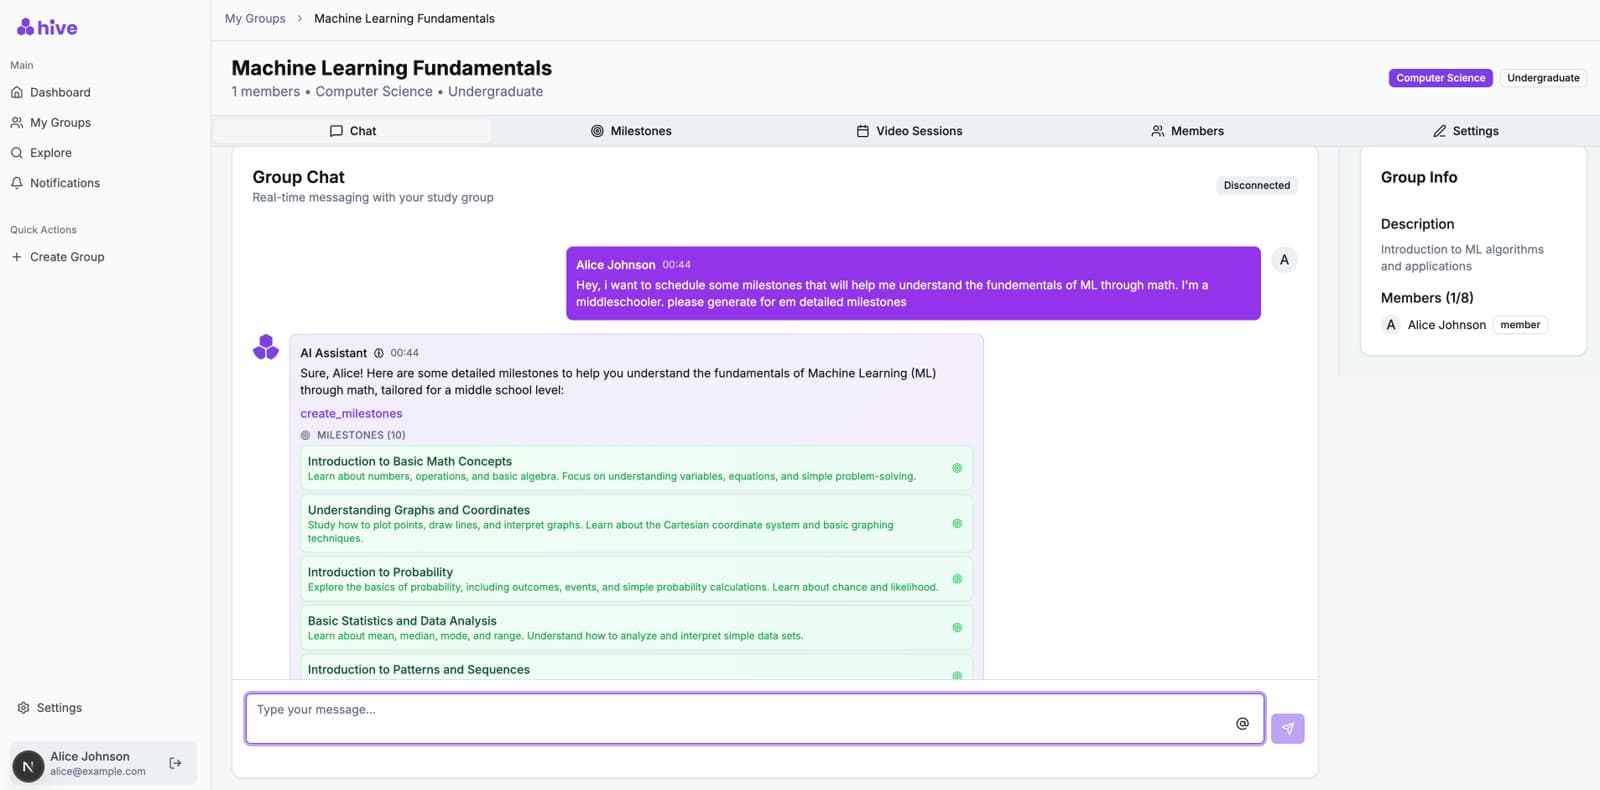Click the Disconnected status badge
Image resolution: width=1600 pixels, height=790 pixels.
pyautogui.click(x=1257, y=185)
